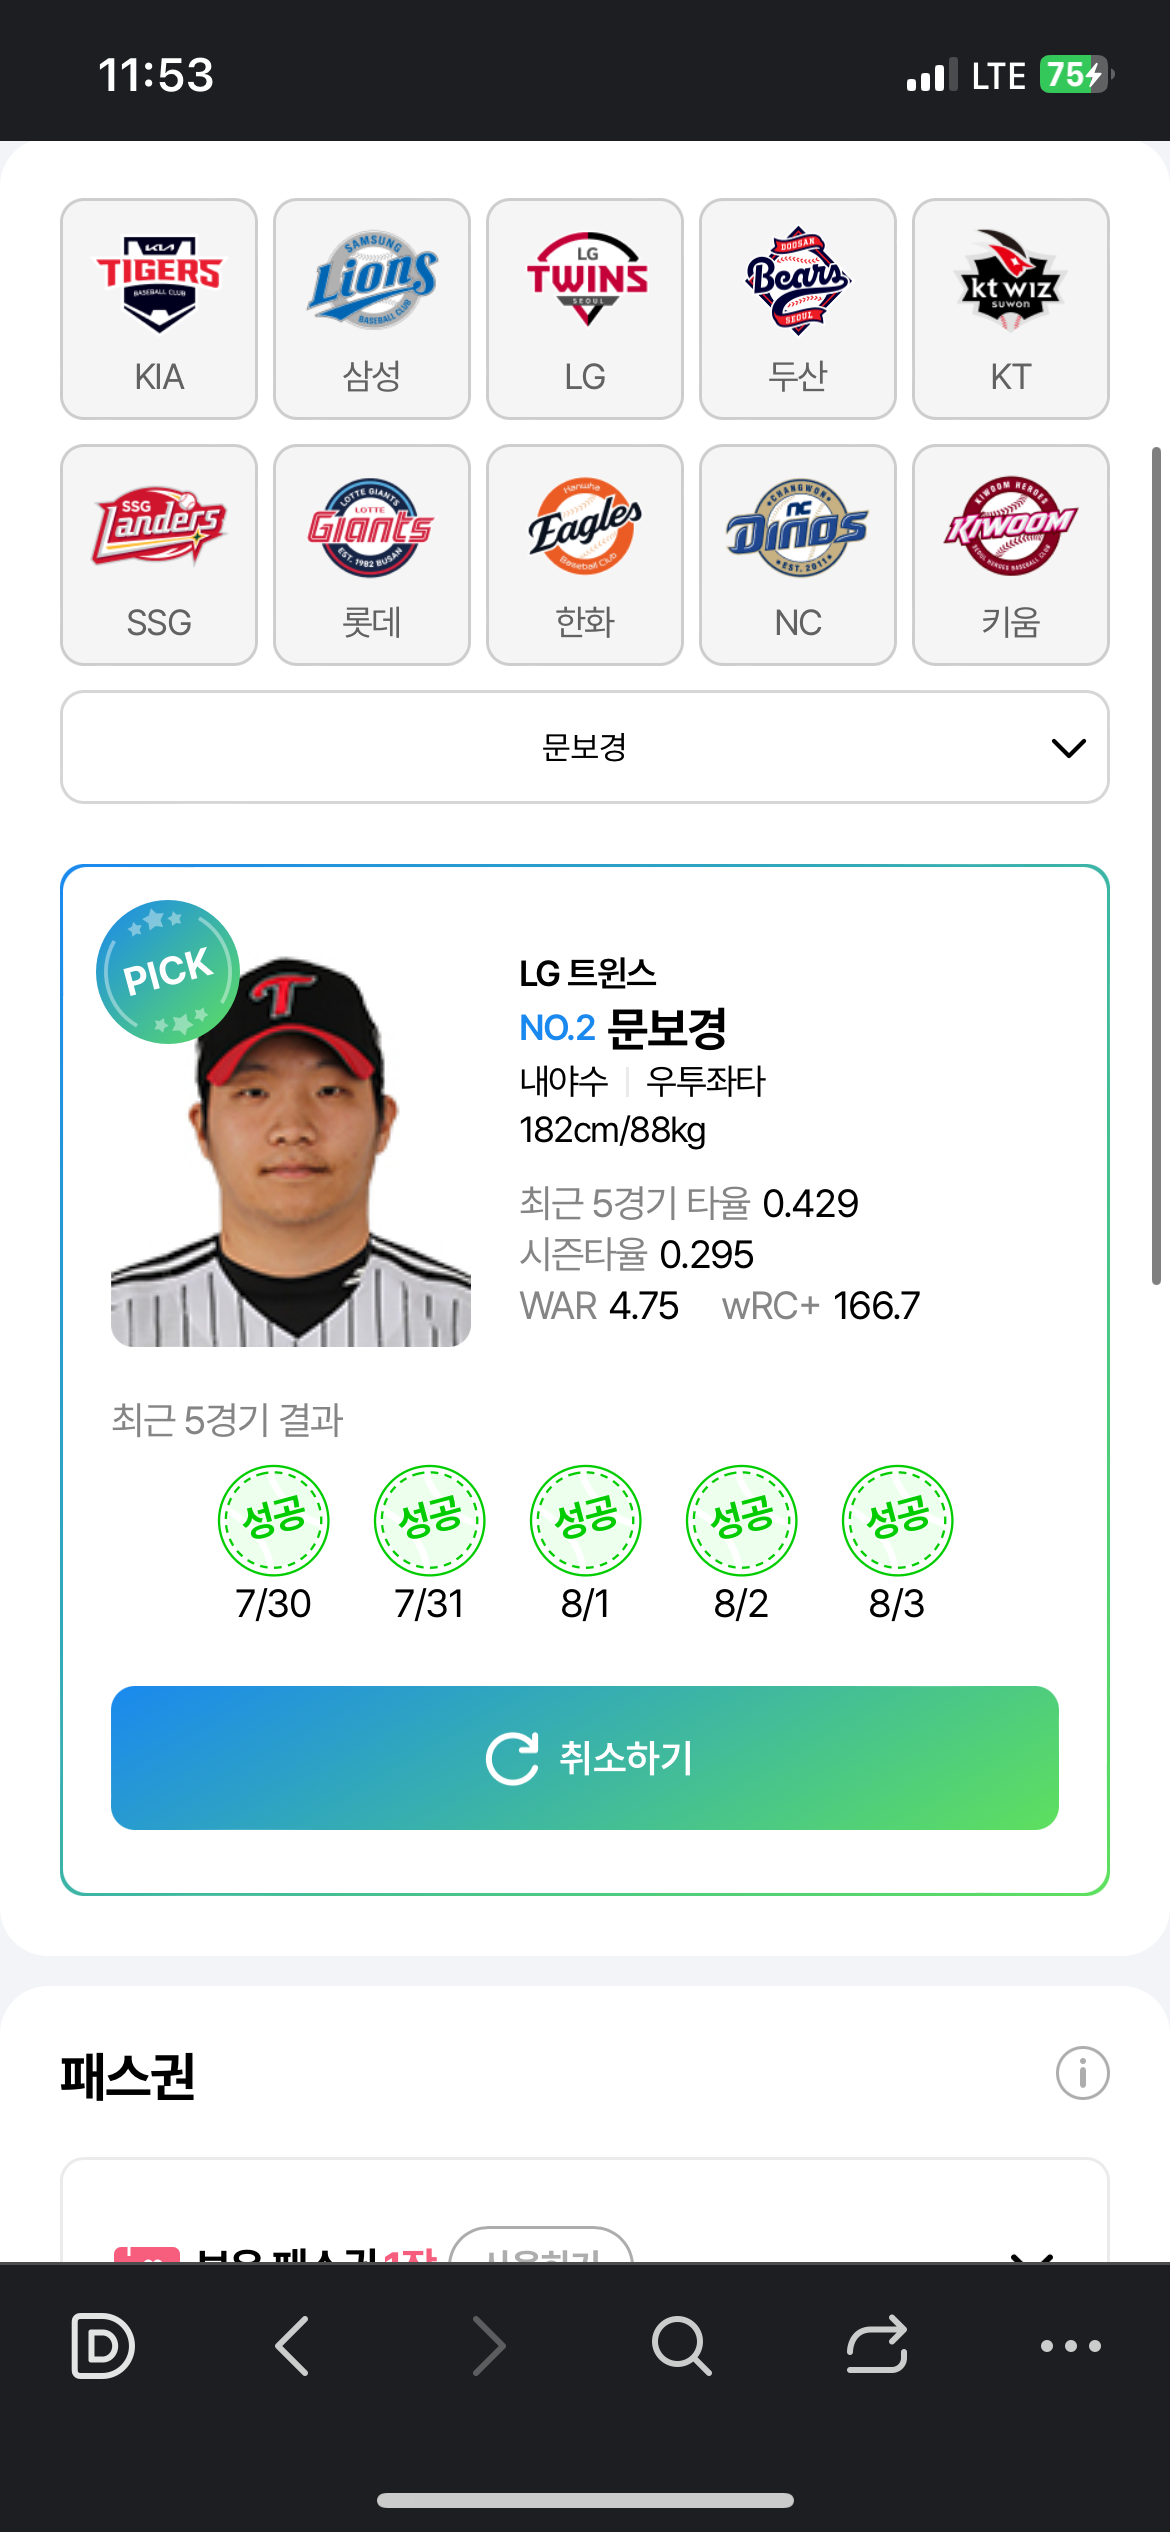Tap the Daum D home icon
This screenshot has width=1170, height=2532.
pyautogui.click(x=103, y=2345)
